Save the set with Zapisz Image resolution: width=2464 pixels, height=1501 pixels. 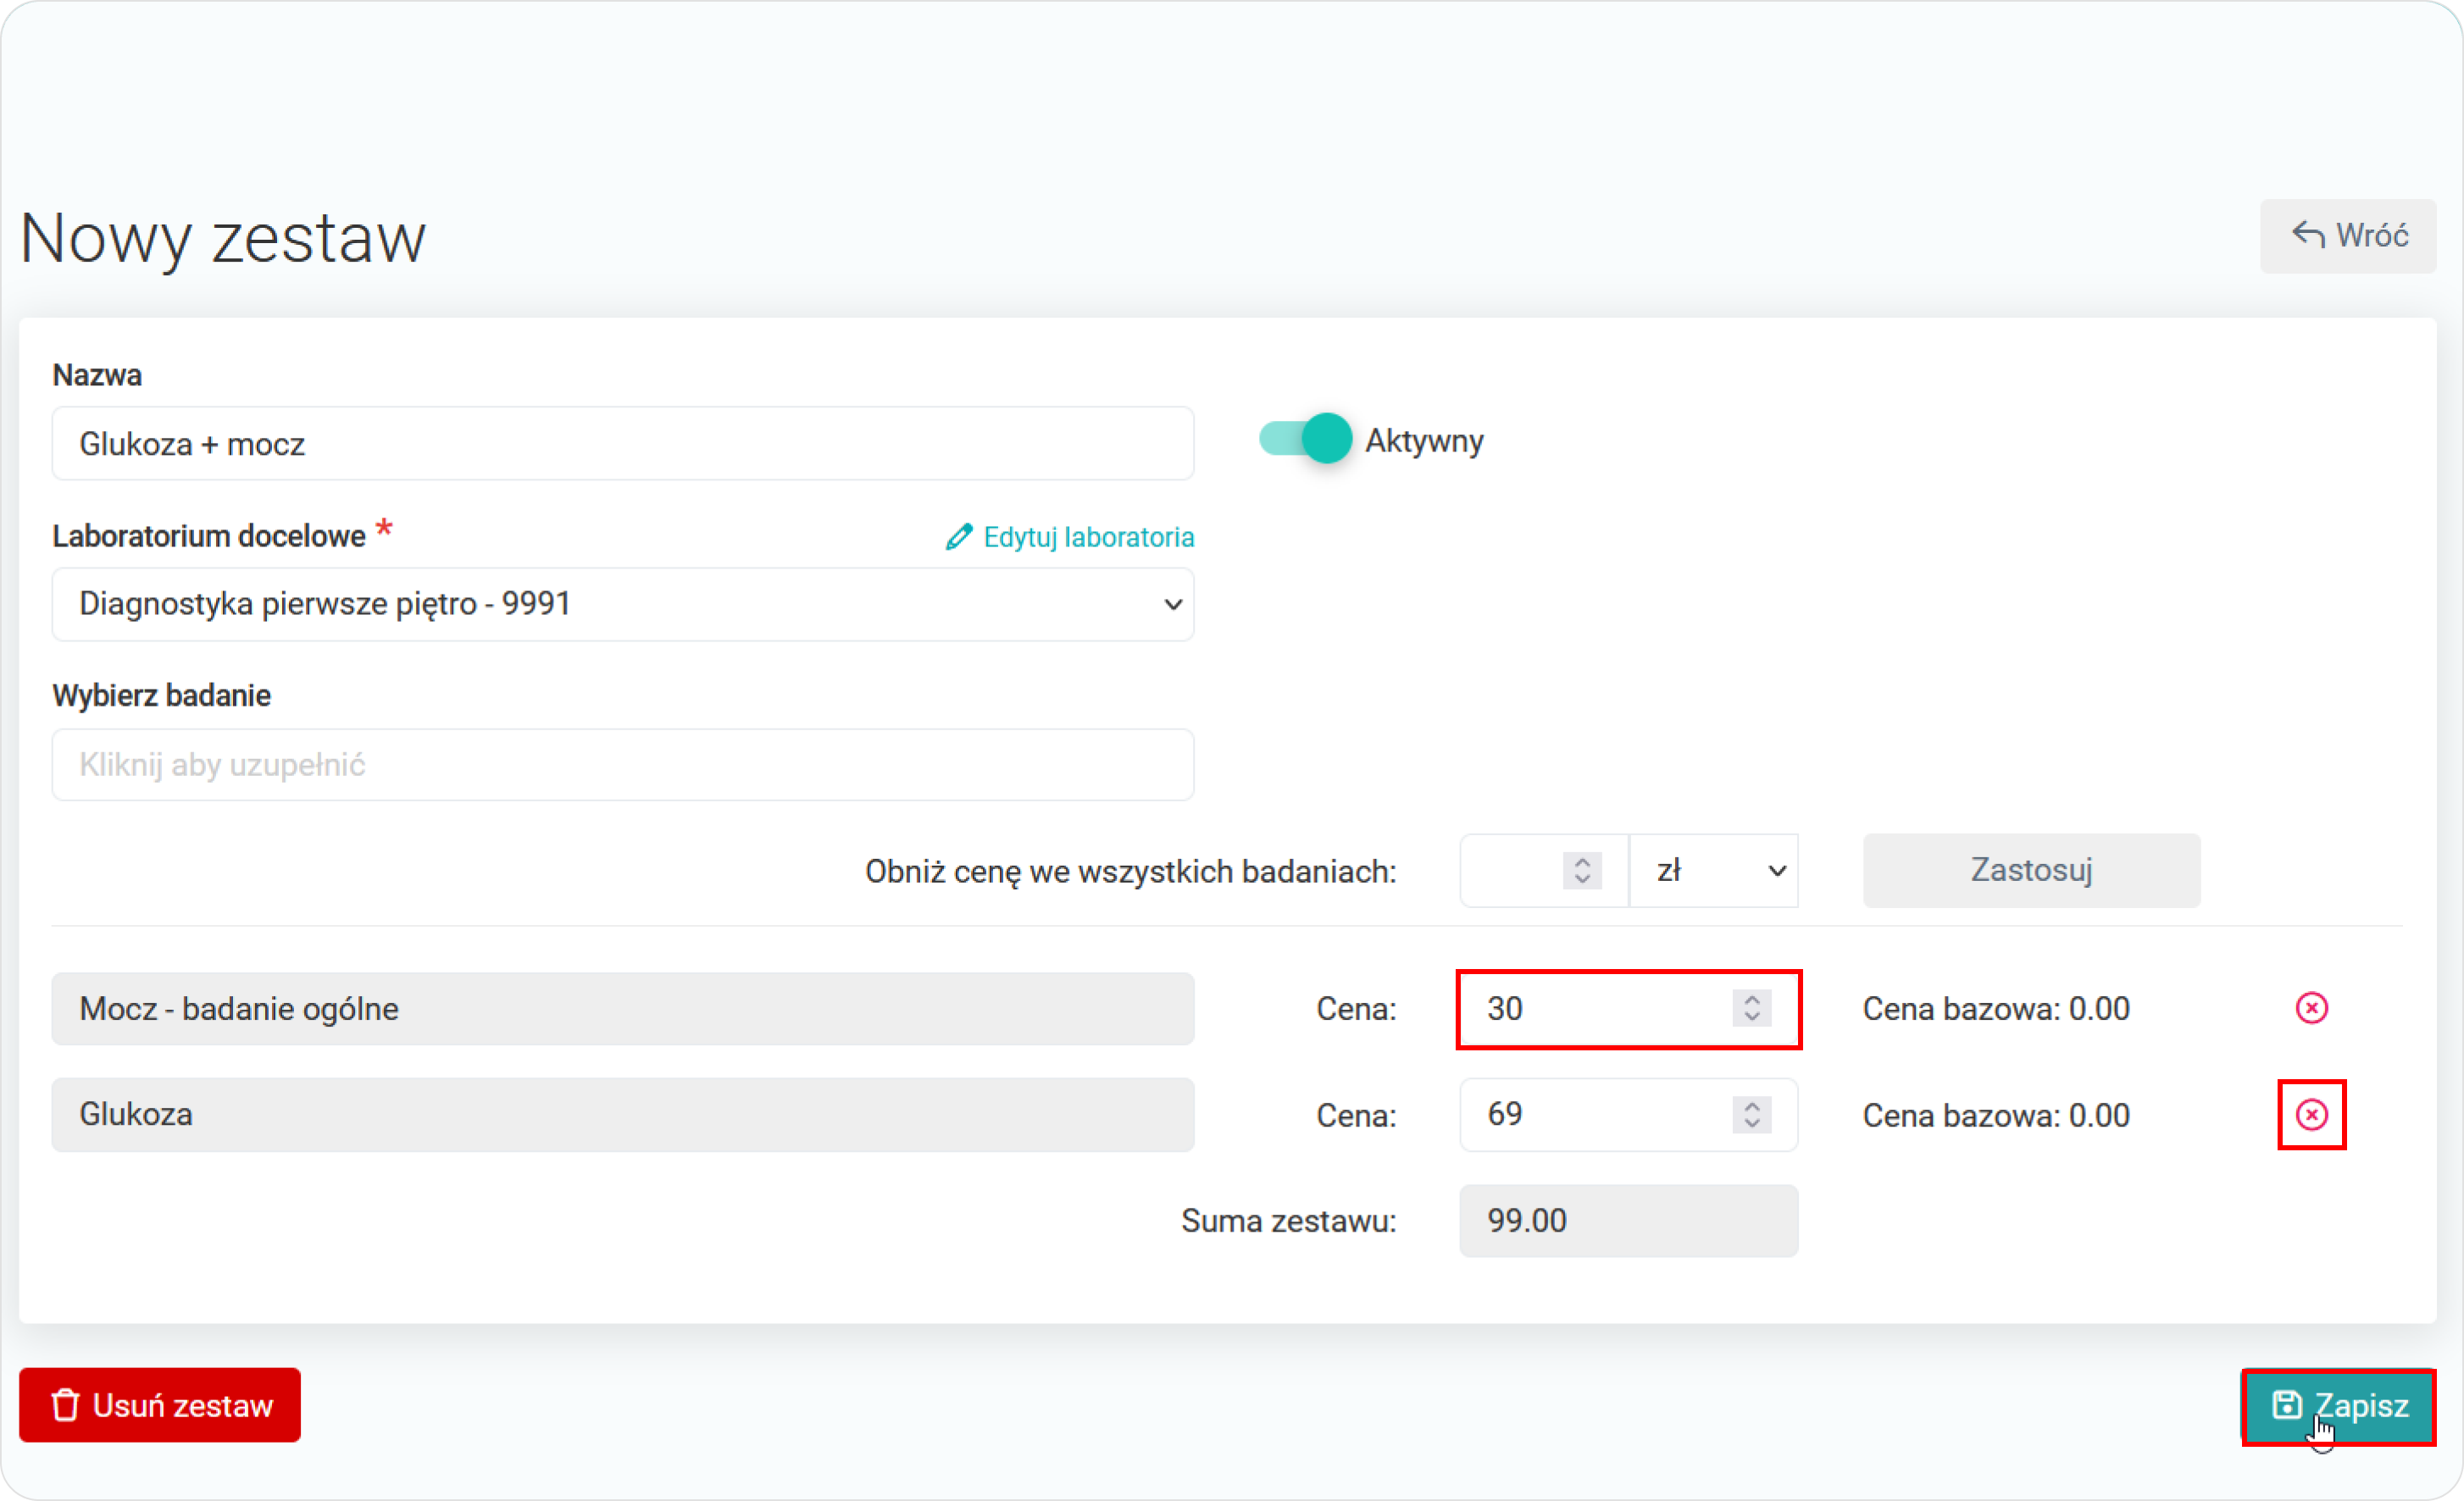(2339, 1405)
